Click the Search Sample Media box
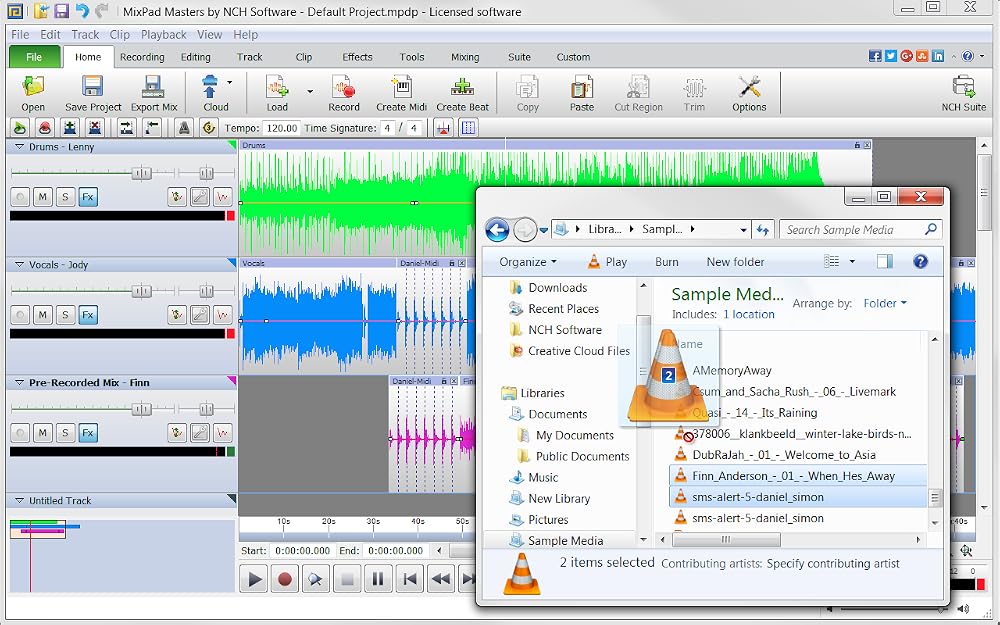This screenshot has width=1000, height=625. click(860, 230)
